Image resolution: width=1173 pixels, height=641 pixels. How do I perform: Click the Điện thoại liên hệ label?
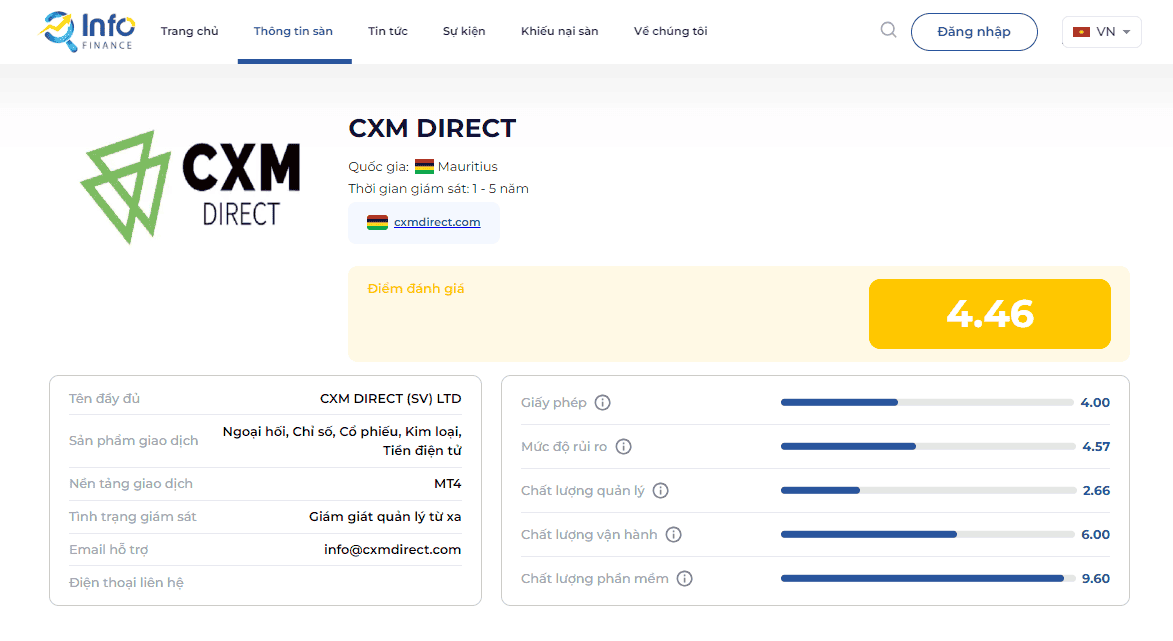click(126, 583)
